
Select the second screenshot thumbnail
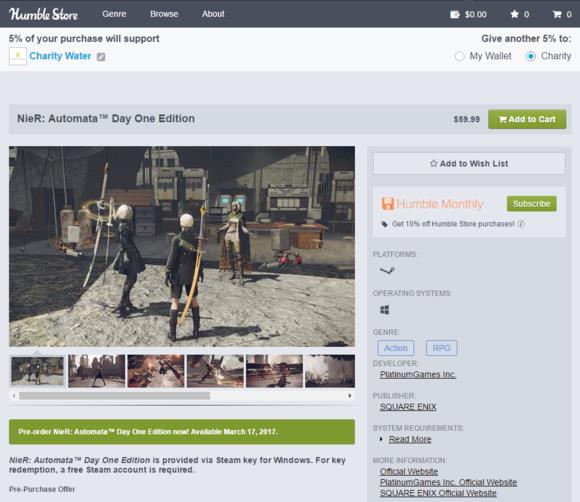tap(97, 371)
